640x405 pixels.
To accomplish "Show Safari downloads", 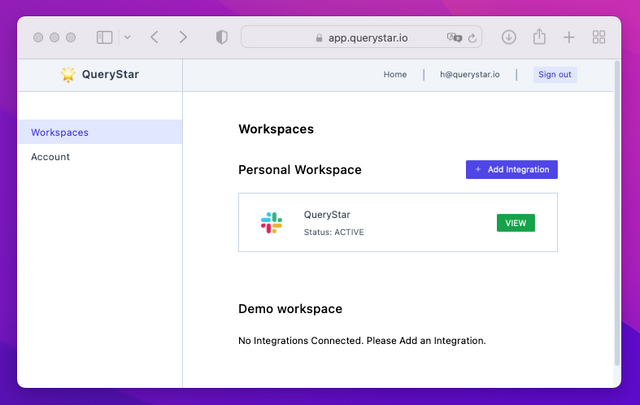I will pyautogui.click(x=509, y=37).
